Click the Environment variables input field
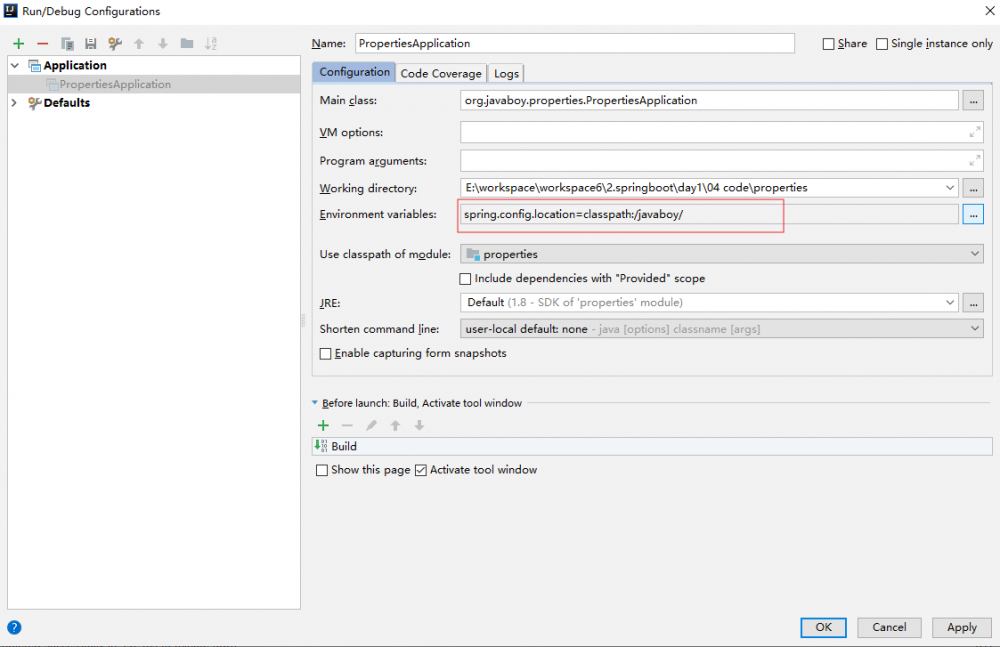The image size is (1000, 647). point(620,213)
